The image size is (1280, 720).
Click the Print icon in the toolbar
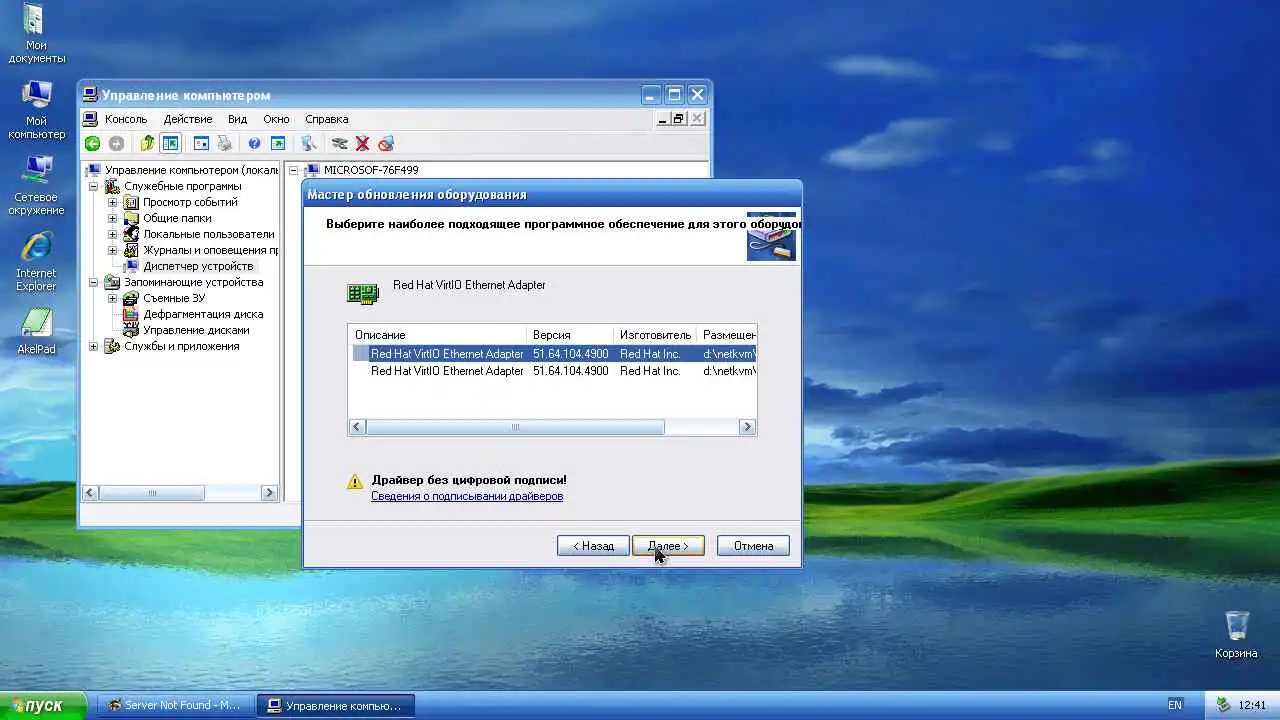tap(224, 144)
